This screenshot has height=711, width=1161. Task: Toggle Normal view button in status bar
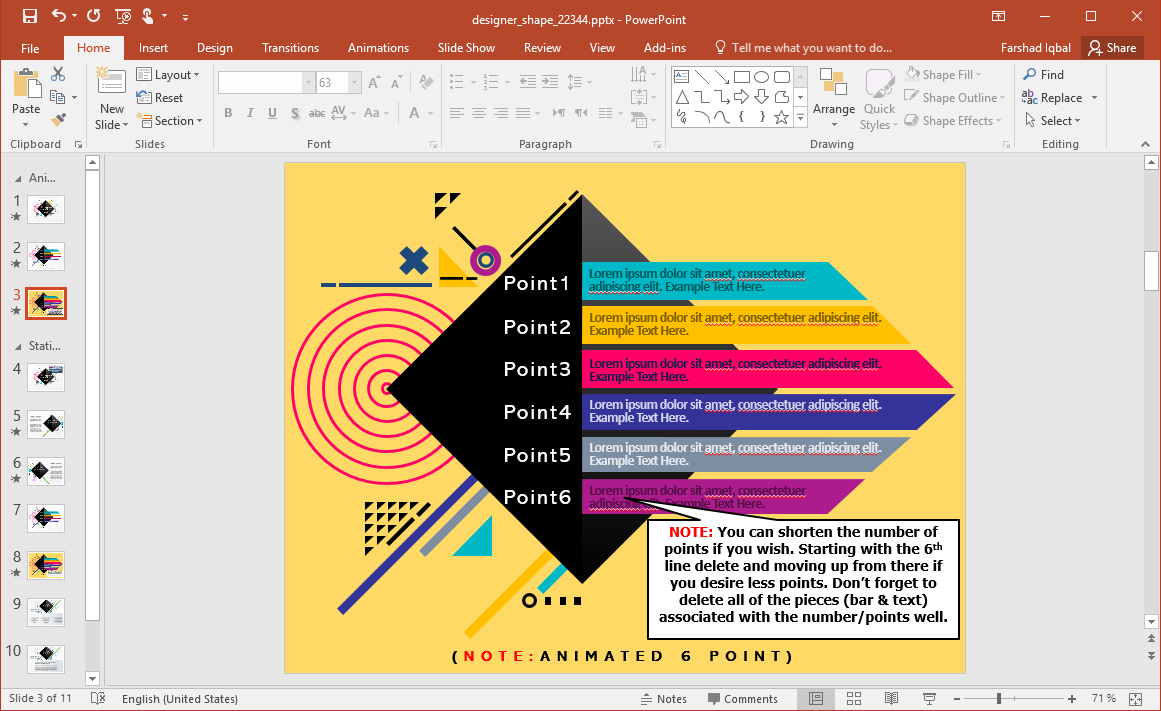coord(816,699)
